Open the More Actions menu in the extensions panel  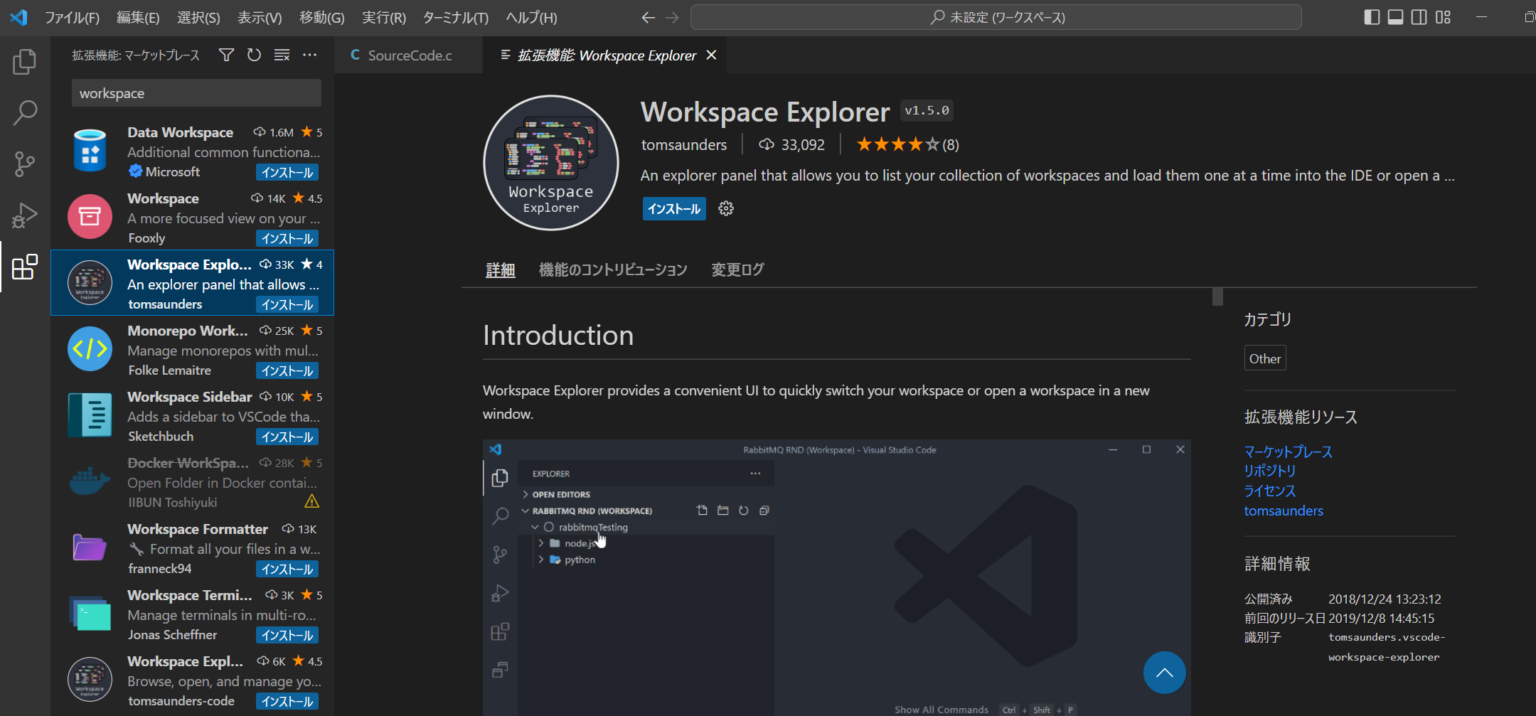click(309, 55)
